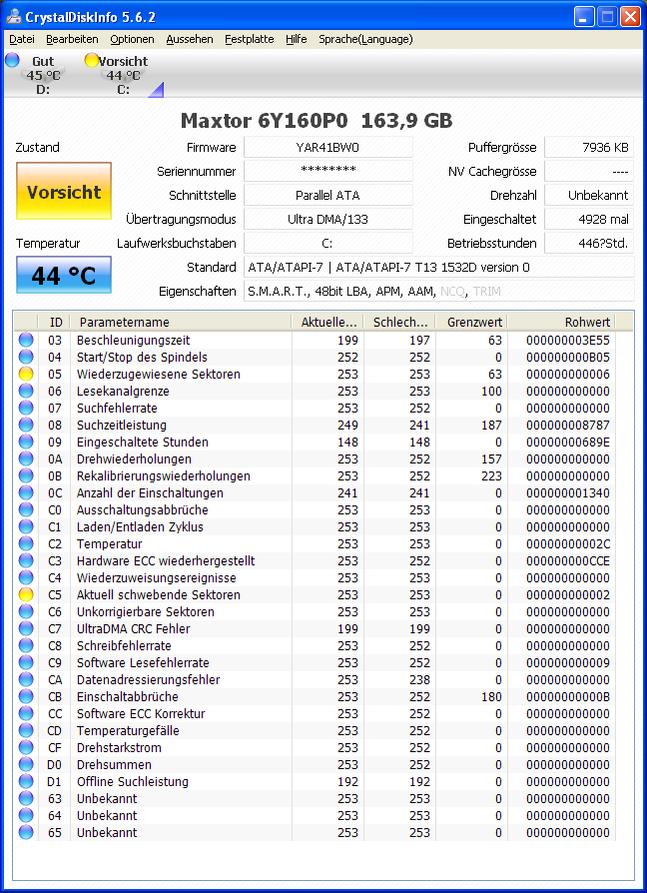Click the ID column header
This screenshot has width=647, height=893.
point(55,322)
